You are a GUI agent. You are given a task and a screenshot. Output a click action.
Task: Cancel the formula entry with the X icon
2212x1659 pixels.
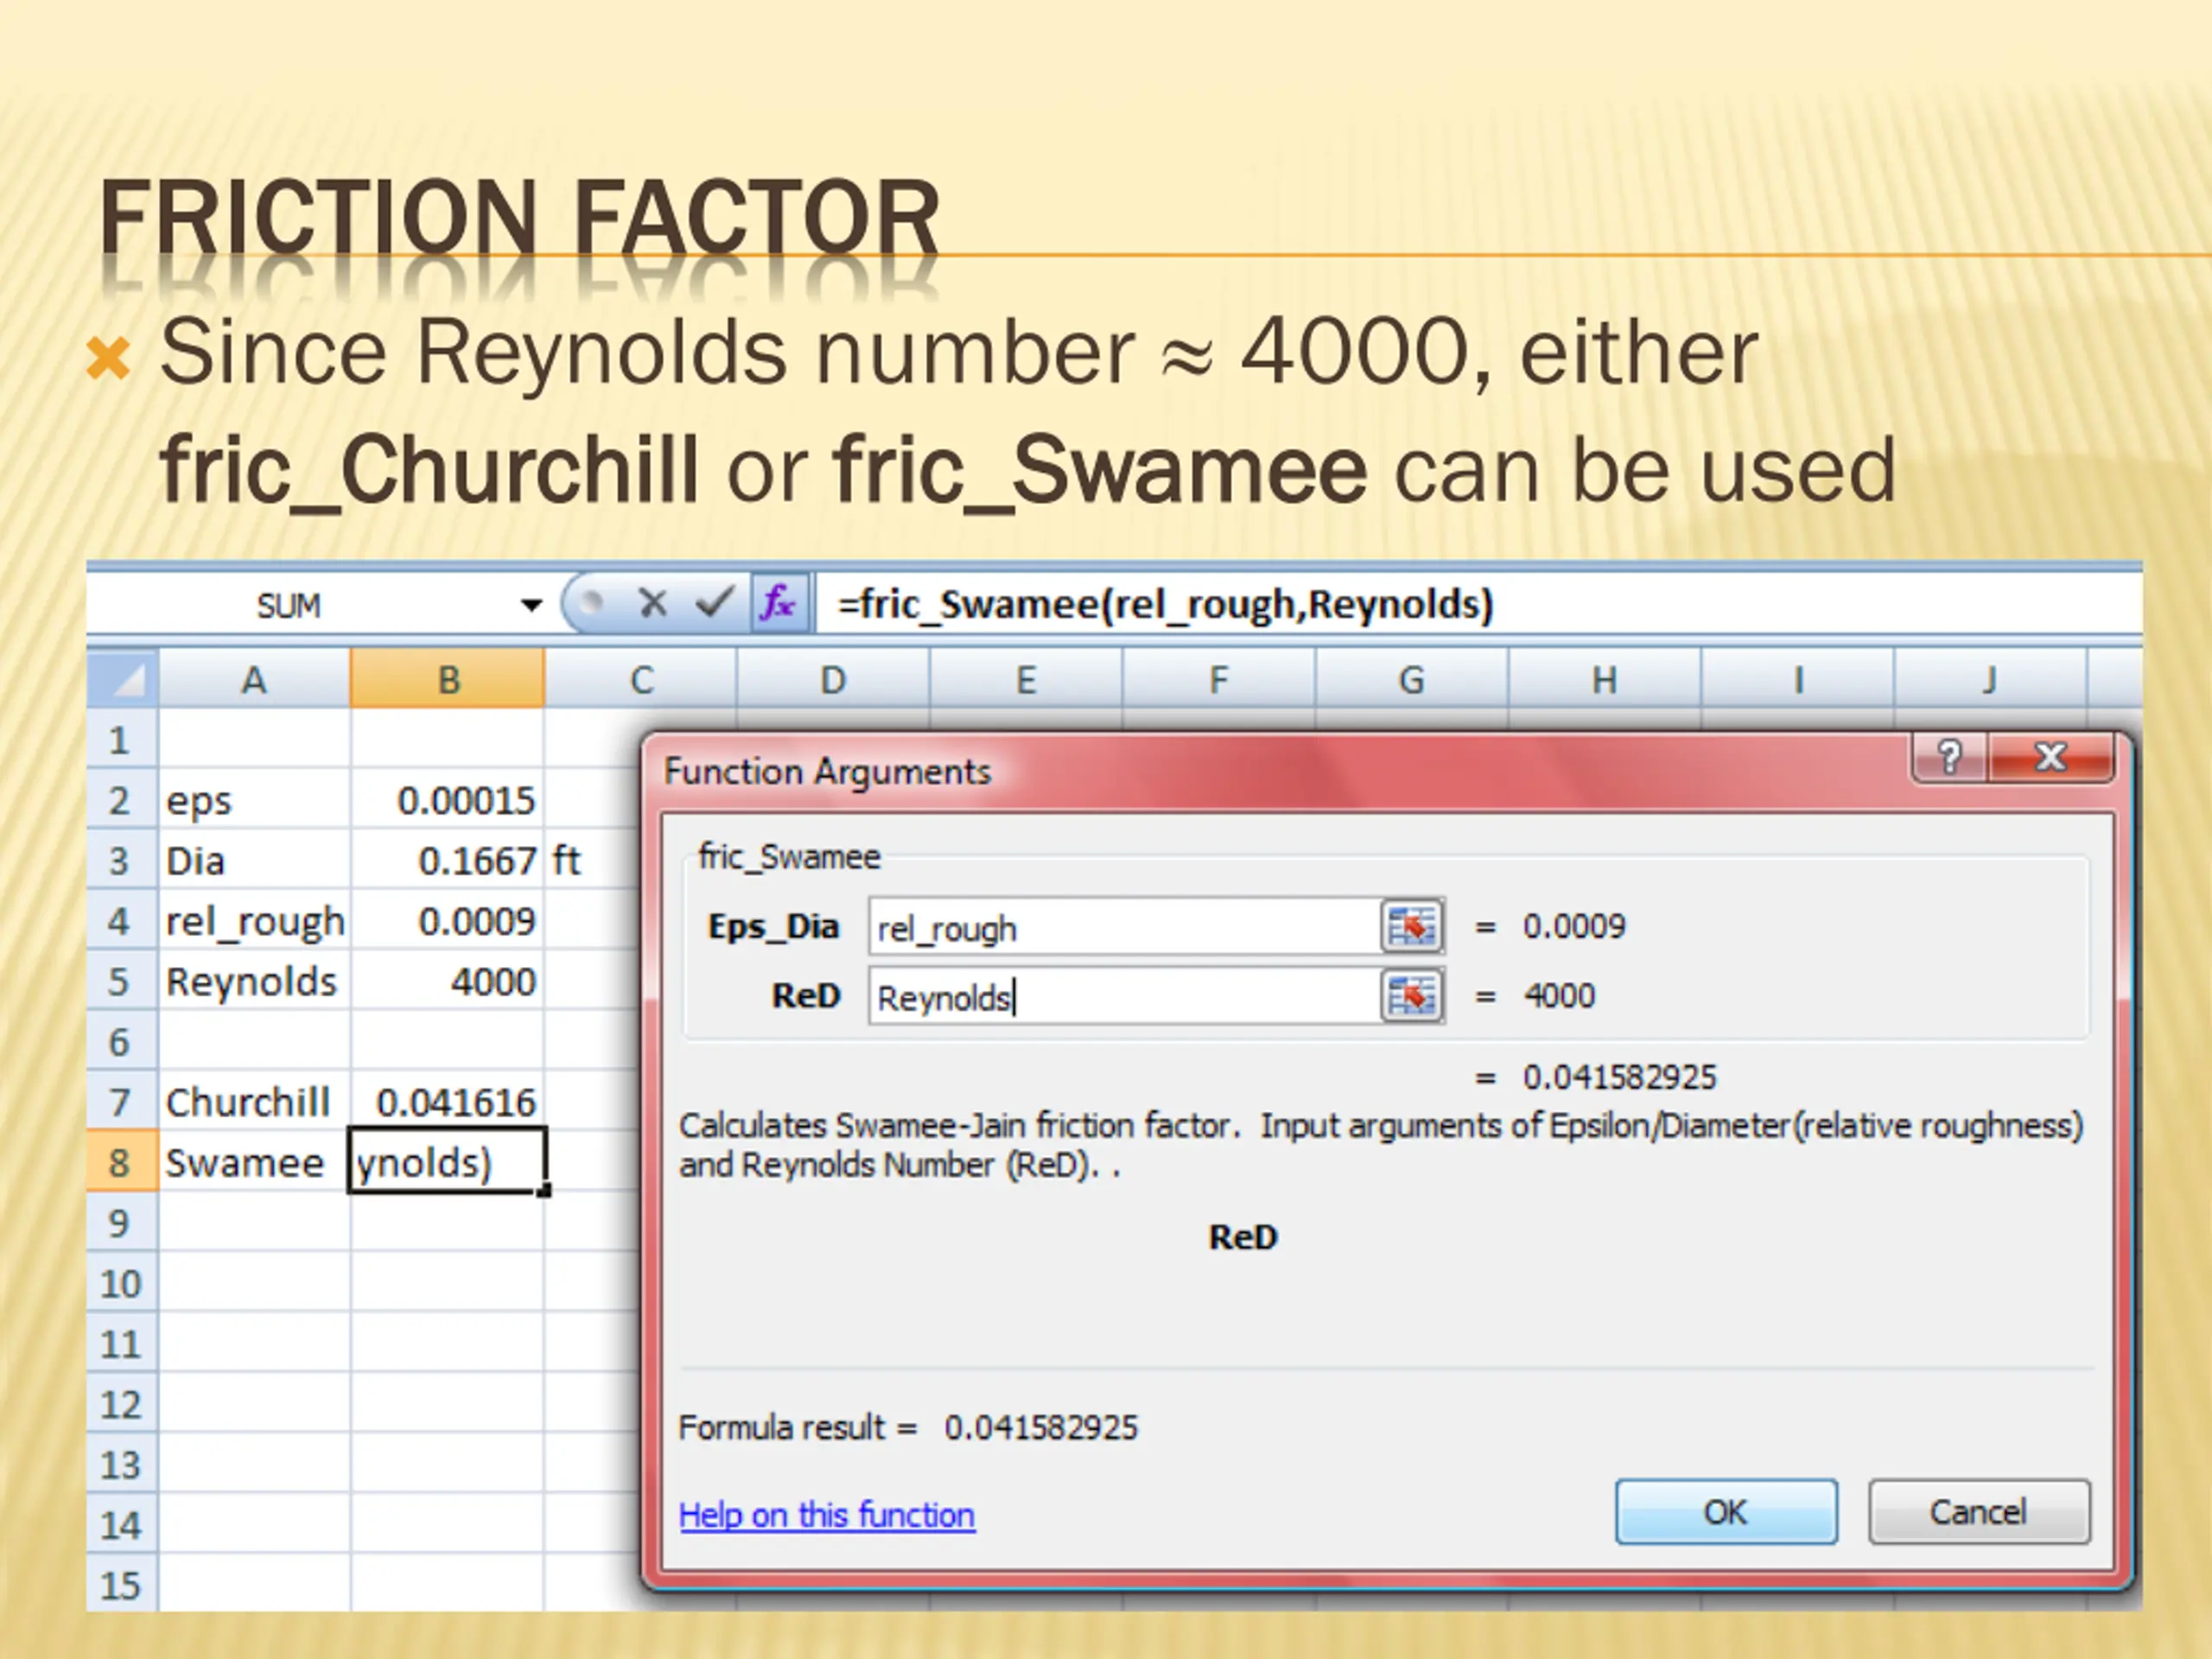(653, 603)
